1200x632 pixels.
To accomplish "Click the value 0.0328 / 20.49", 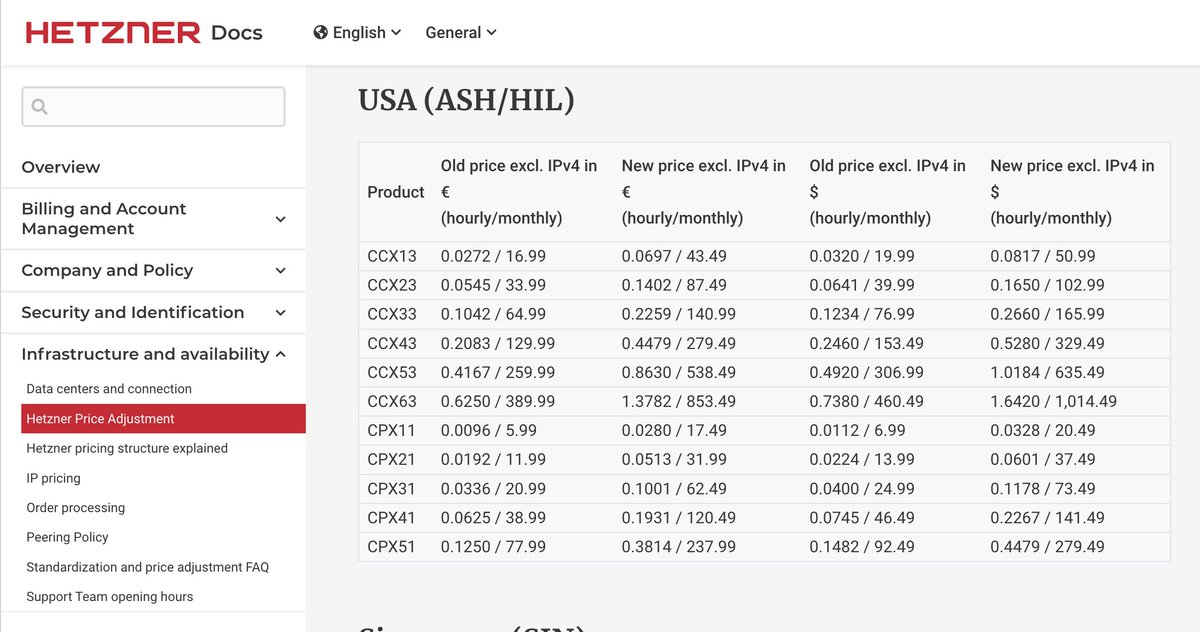I will (x=1043, y=430).
